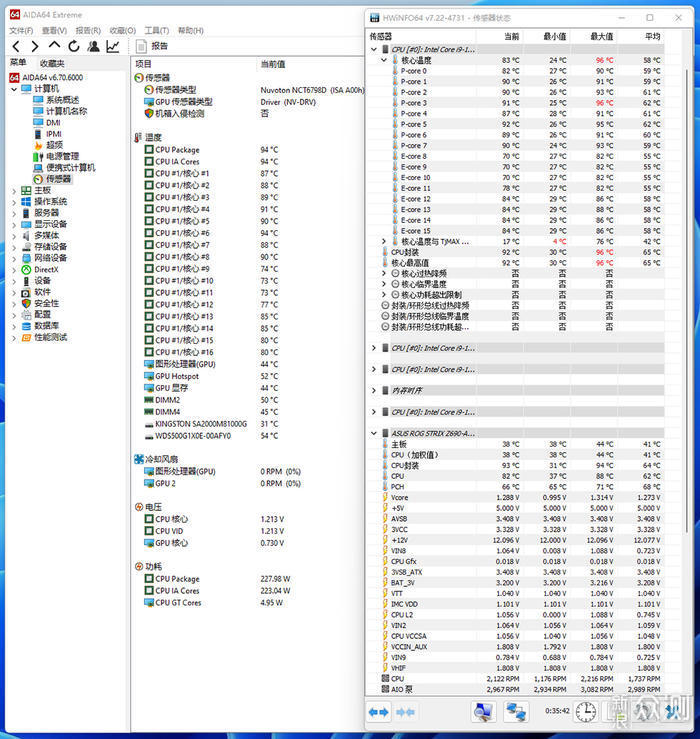
Task: Click HWiNFO64 expand-columns arrows icon
Action: point(379,712)
